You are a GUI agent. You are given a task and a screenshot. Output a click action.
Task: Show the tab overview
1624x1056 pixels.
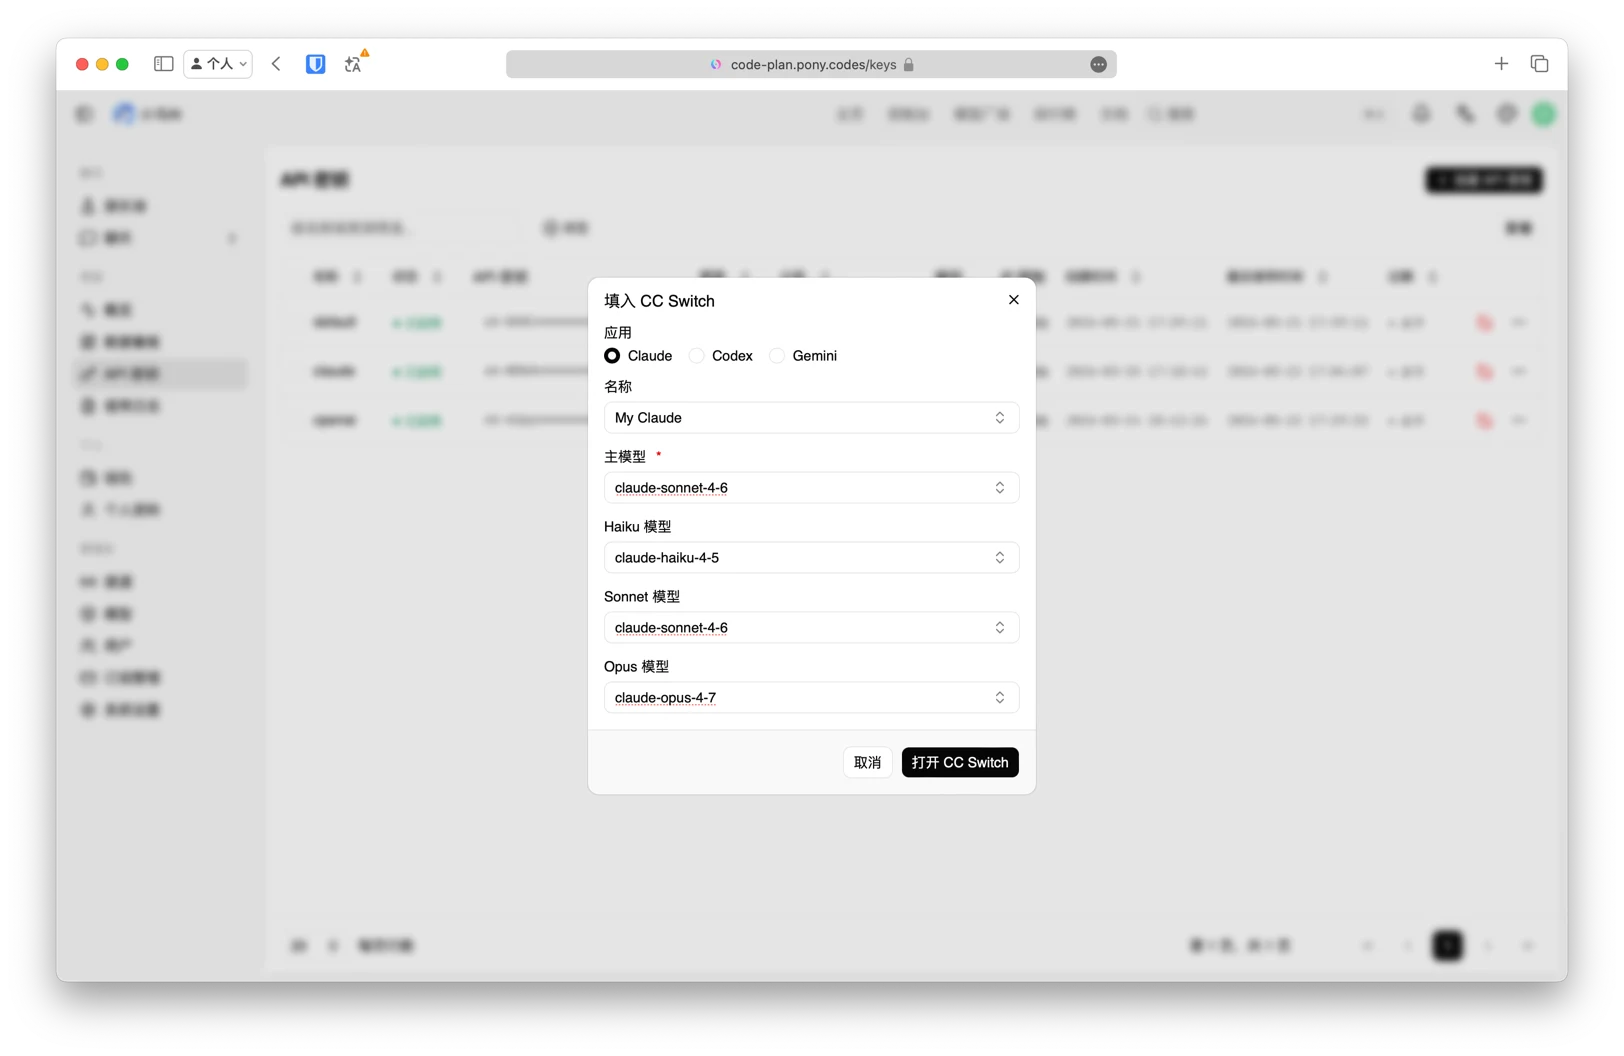coord(1540,64)
